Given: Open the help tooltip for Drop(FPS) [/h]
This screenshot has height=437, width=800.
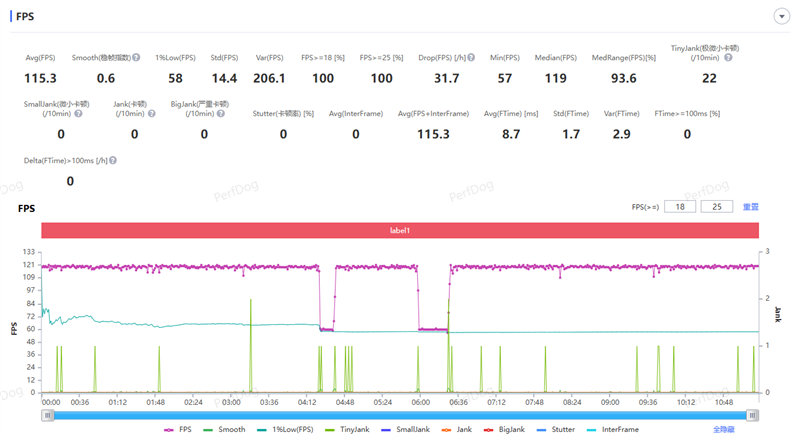Looking at the screenshot, I should 471,58.
